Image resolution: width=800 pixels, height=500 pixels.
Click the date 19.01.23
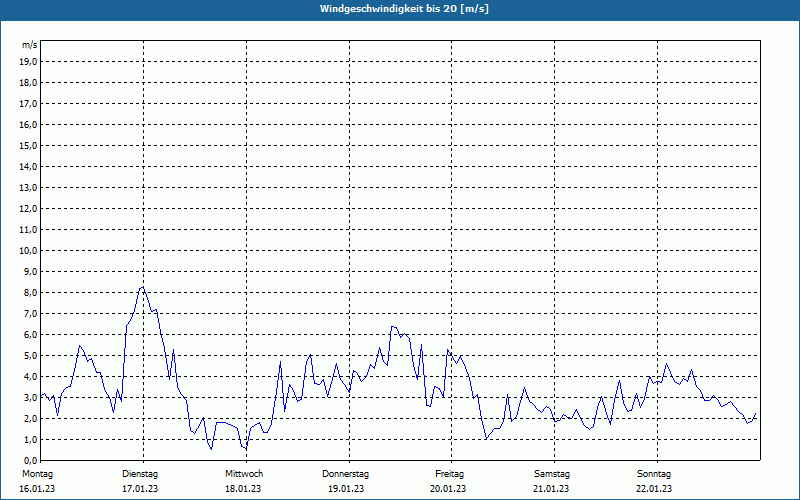(x=346, y=489)
